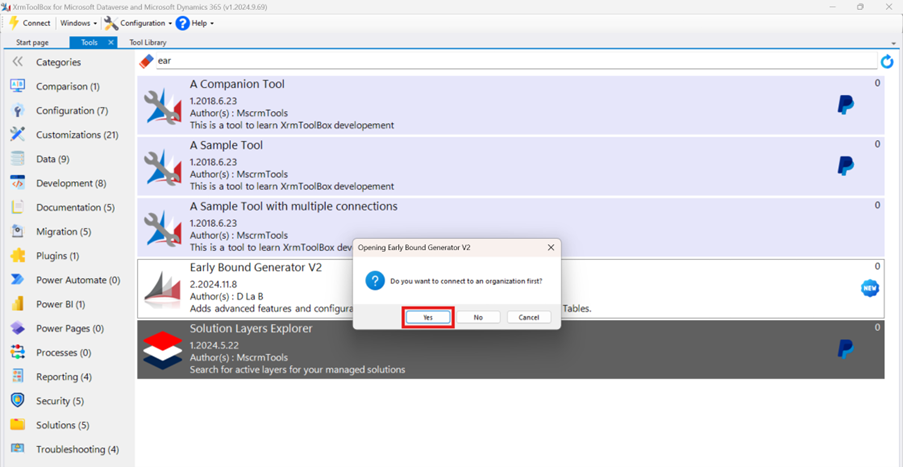Click the NEW badge on Early Bound Generator

869,289
